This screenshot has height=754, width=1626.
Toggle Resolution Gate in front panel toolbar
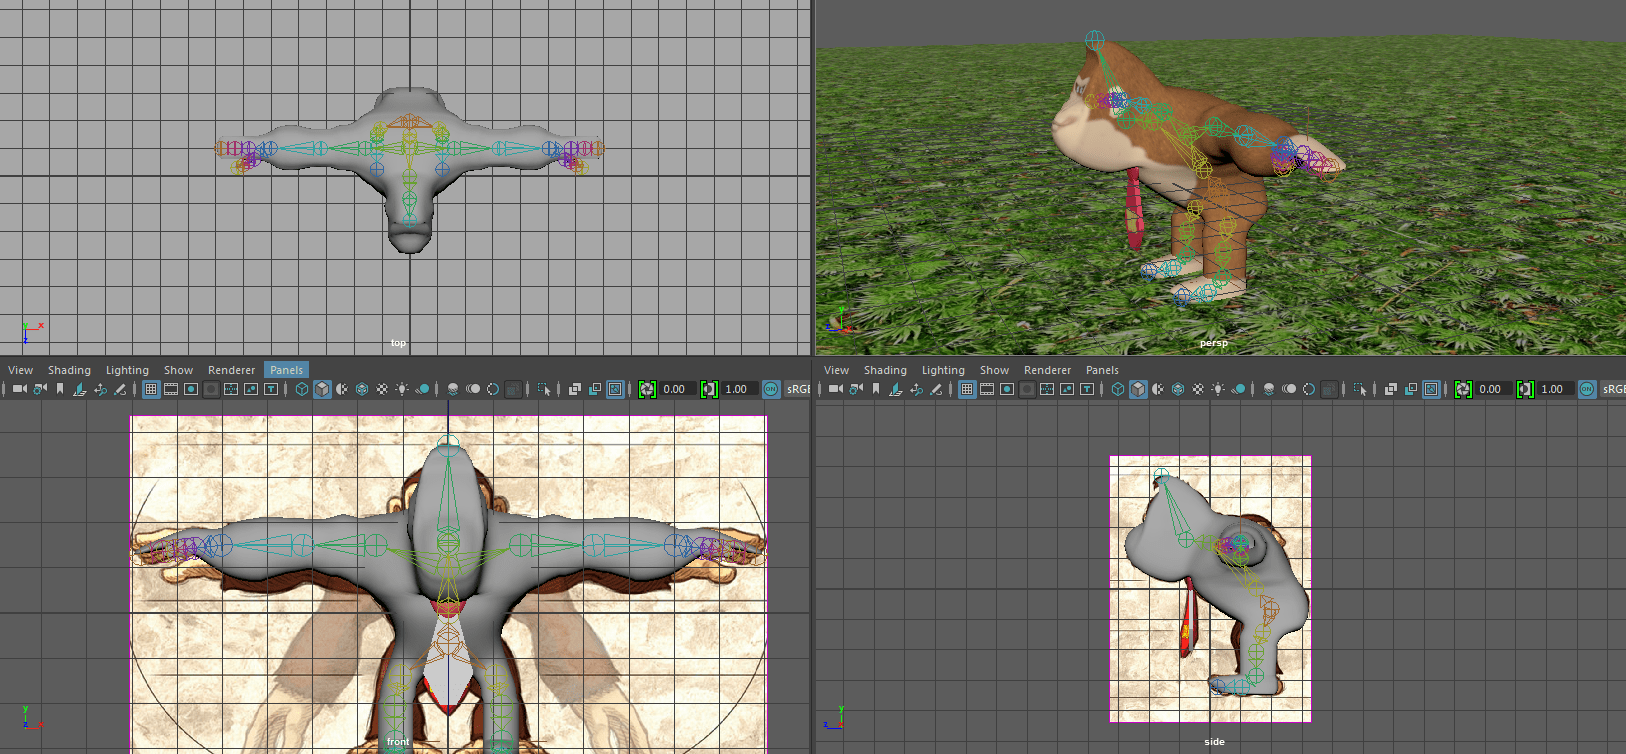click(x=191, y=389)
